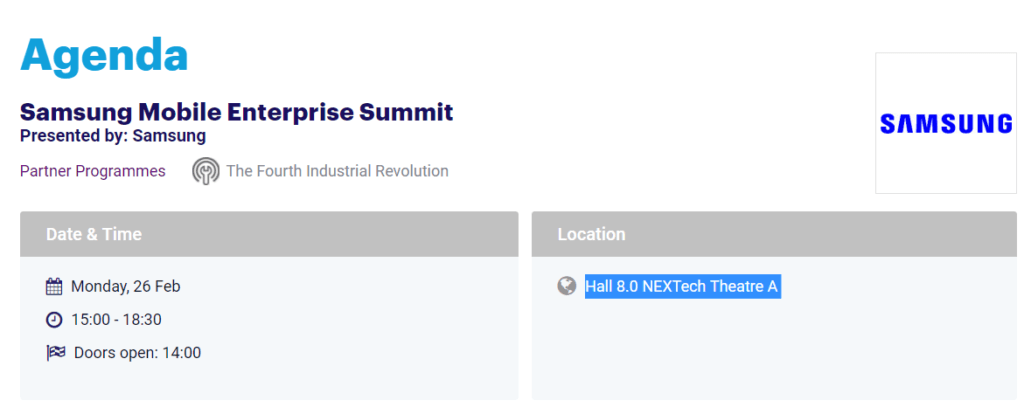Click the 15:00 - 18:30 time range
This screenshot has width=1024, height=414.
(116, 320)
